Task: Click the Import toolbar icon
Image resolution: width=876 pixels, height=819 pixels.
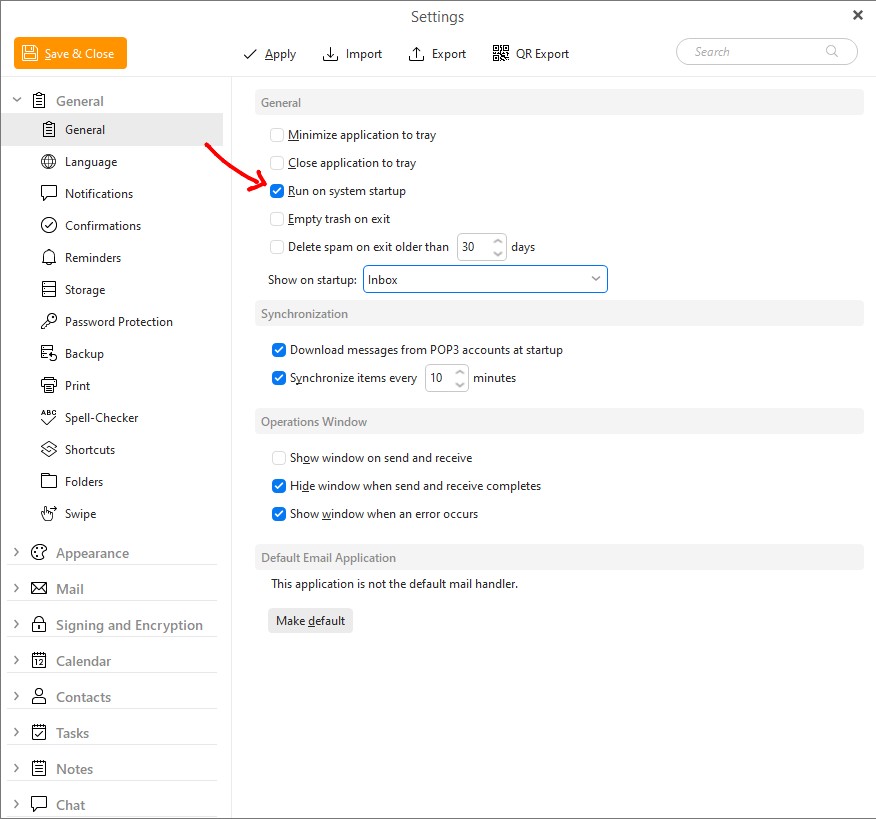Action: tap(331, 54)
